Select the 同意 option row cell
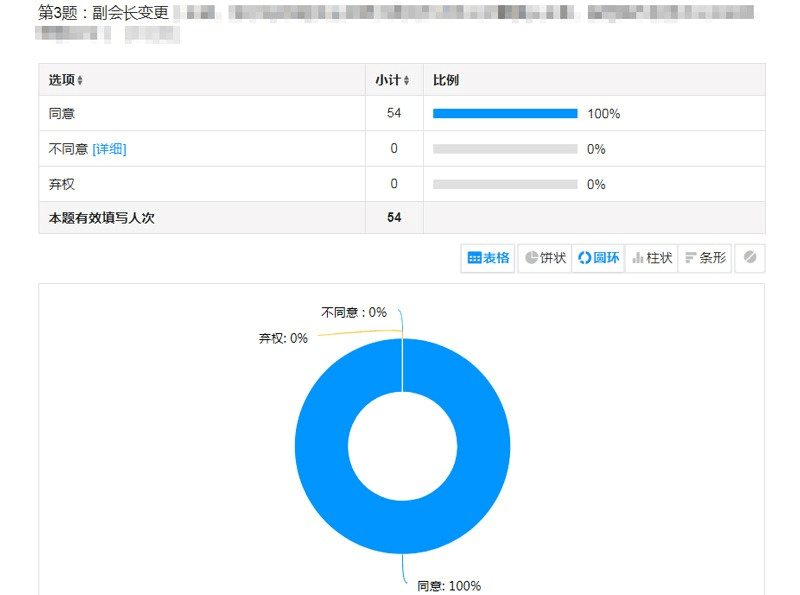Screen dimensions: 800x595 pyautogui.click(x=62, y=114)
